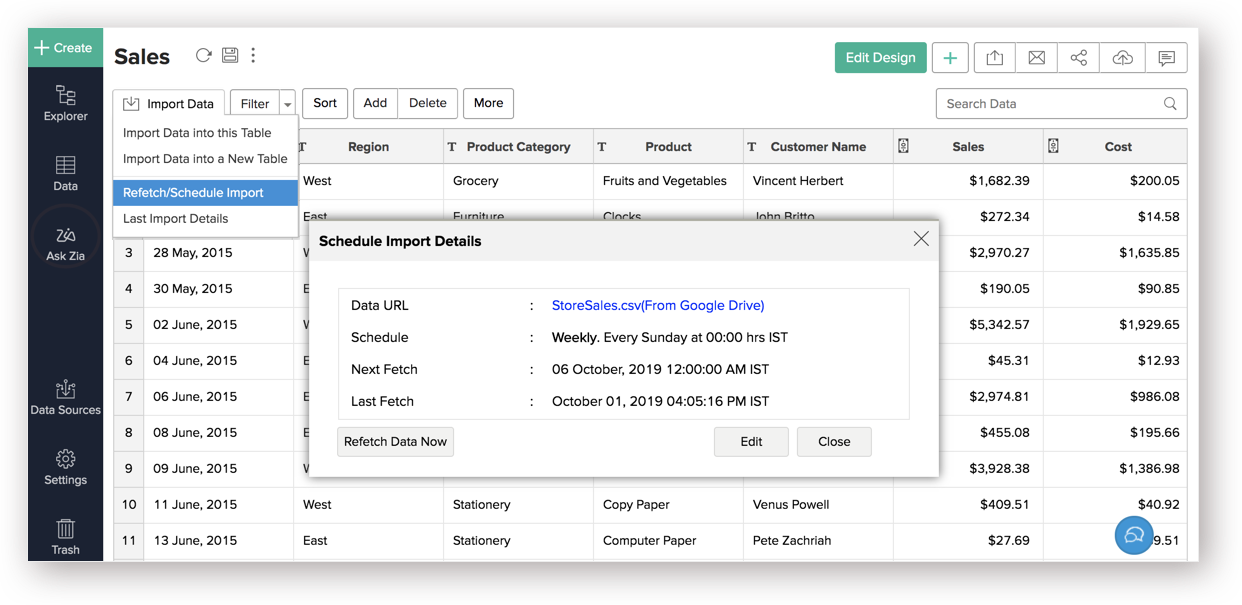
Task: Open Data Sources in sidebar
Action: [x=65, y=397]
